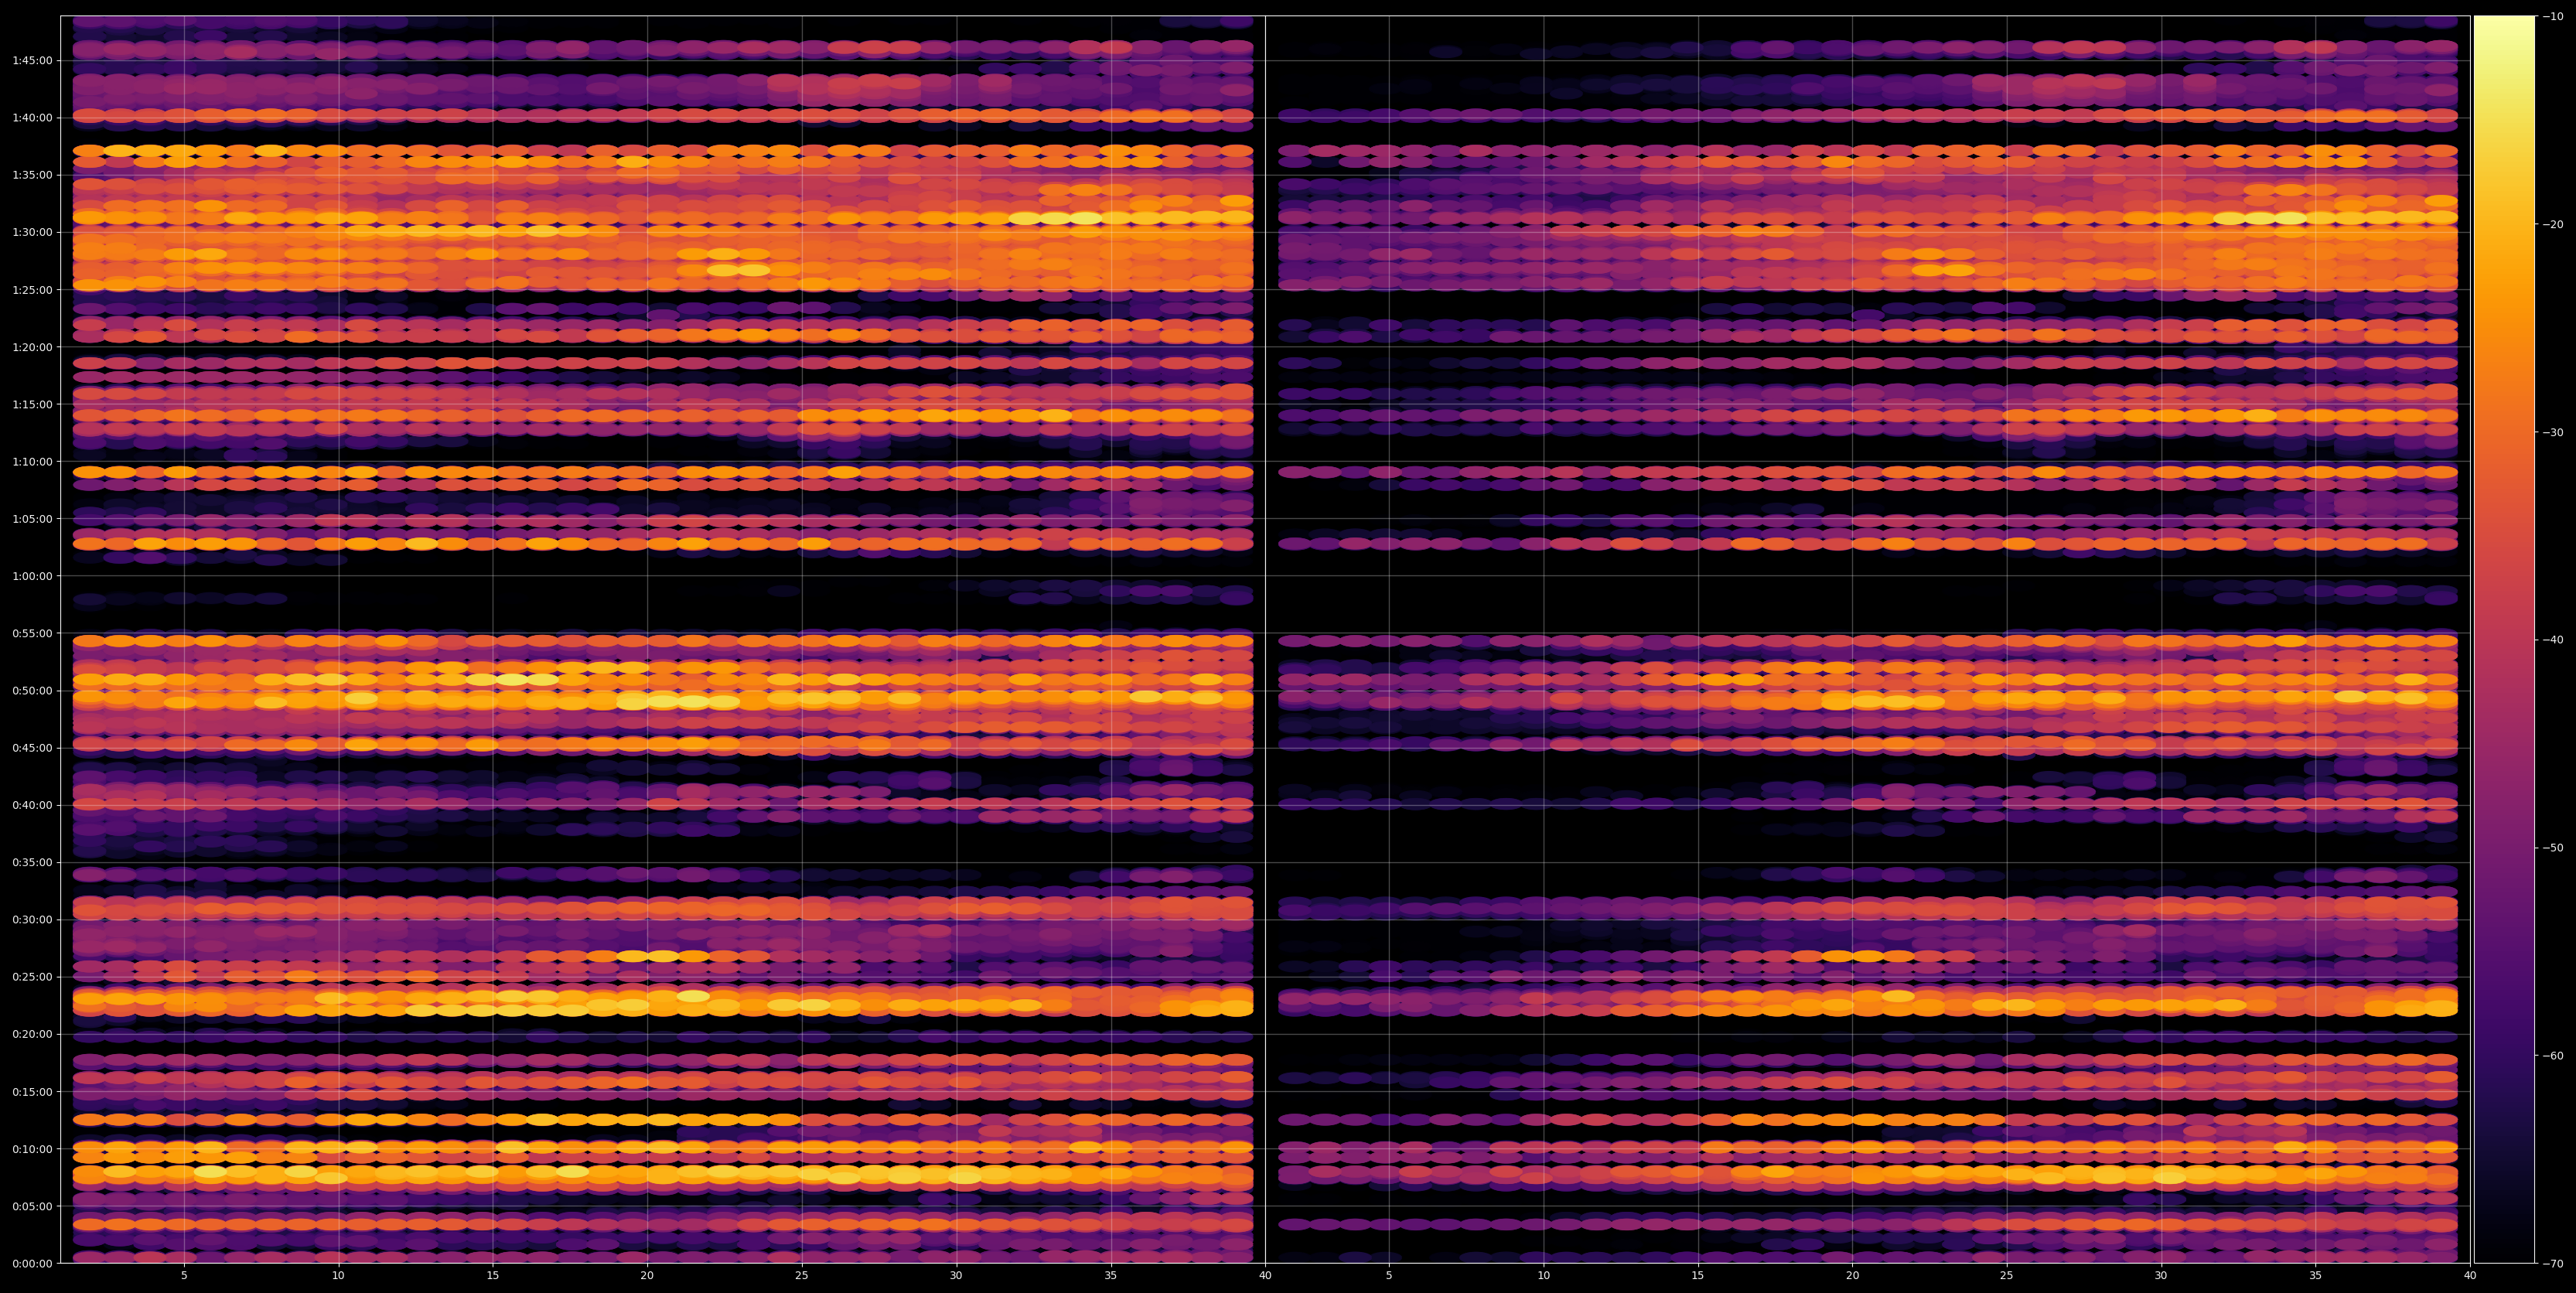The height and width of the screenshot is (1293, 2576).
Task: Pick x-axis label 20 under right heatmap
Action: (x=1853, y=1276)
